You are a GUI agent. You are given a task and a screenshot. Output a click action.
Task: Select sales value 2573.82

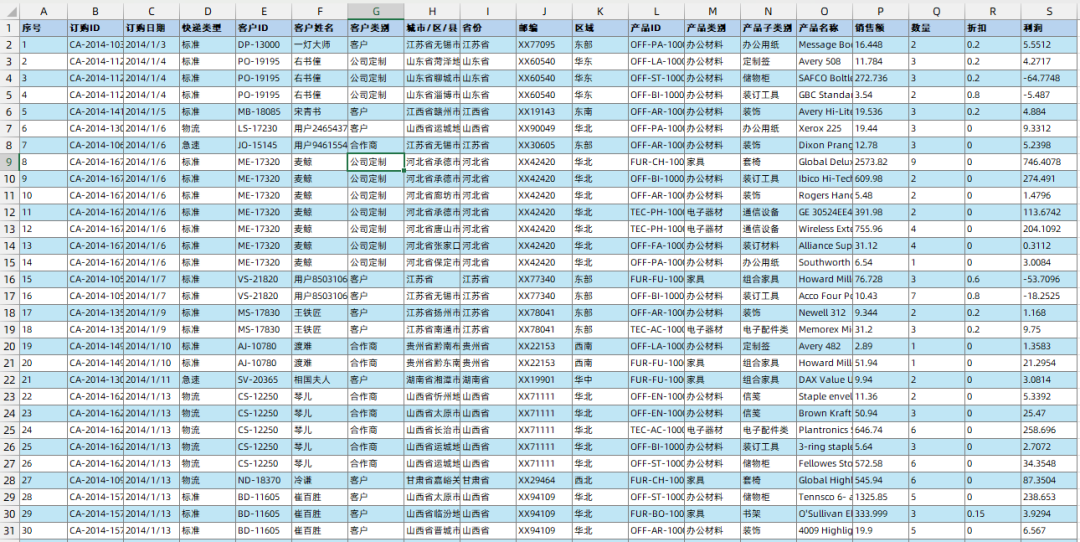[x=880, y=162]
